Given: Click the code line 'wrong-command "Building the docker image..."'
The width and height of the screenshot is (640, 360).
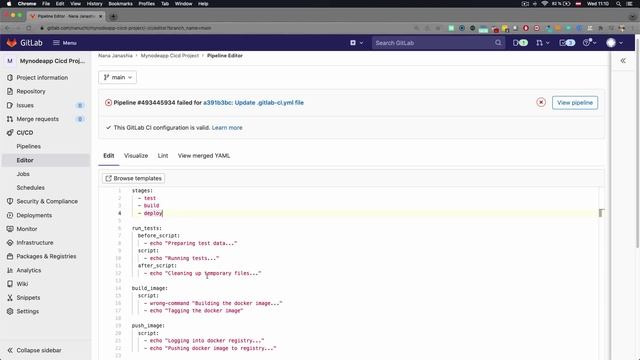Looking at the screenshot, I should click(x=216, y=303).
